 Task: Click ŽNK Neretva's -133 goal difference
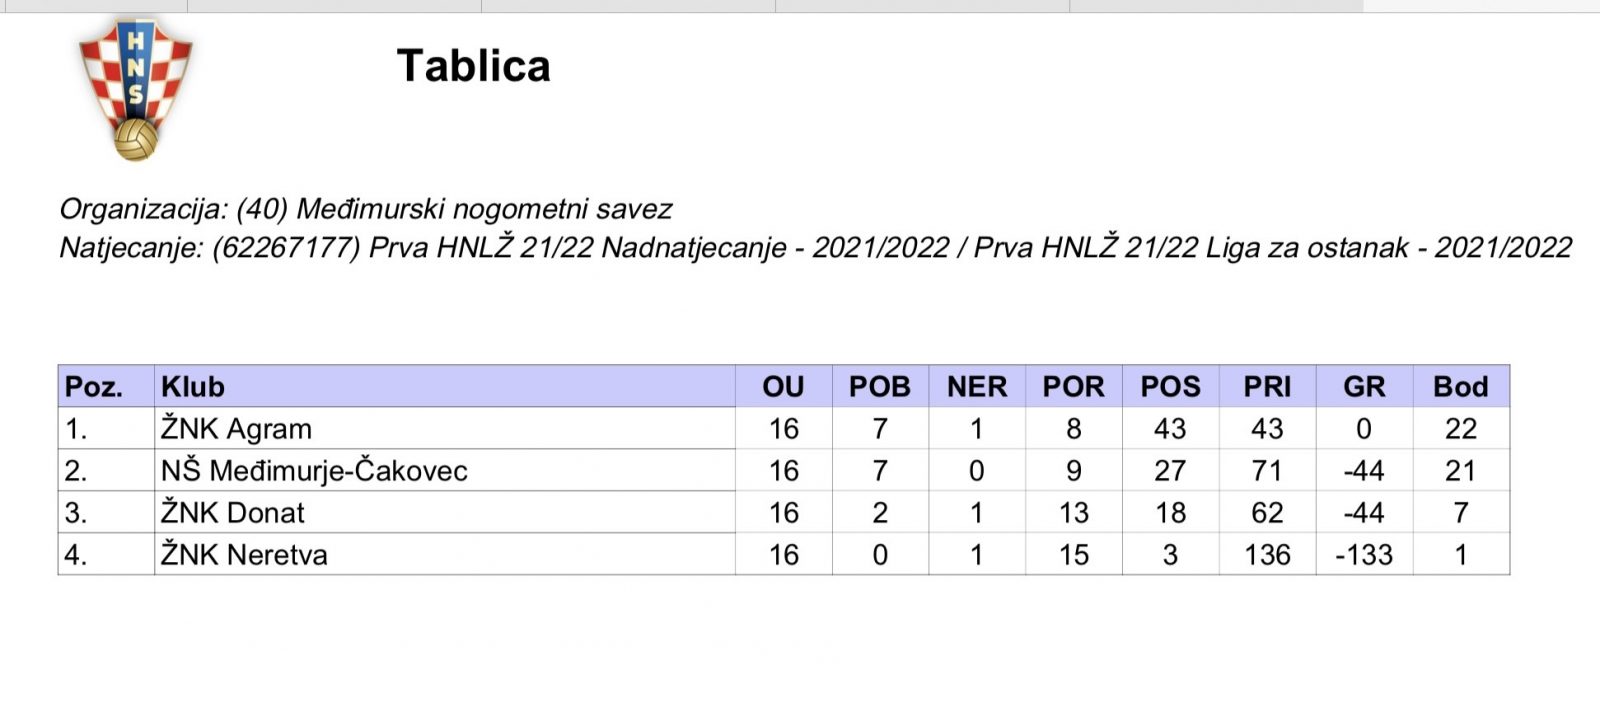tap(1364, 555)
